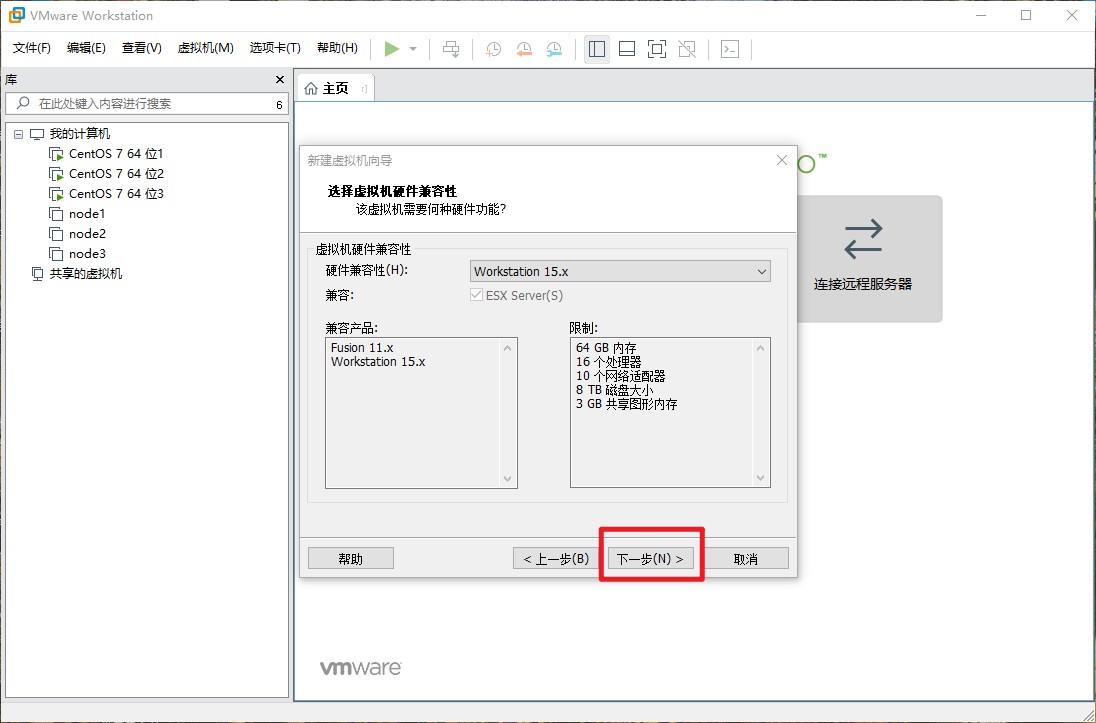Select node2 in the library
1096x723 pixels.
click(87, 234)
